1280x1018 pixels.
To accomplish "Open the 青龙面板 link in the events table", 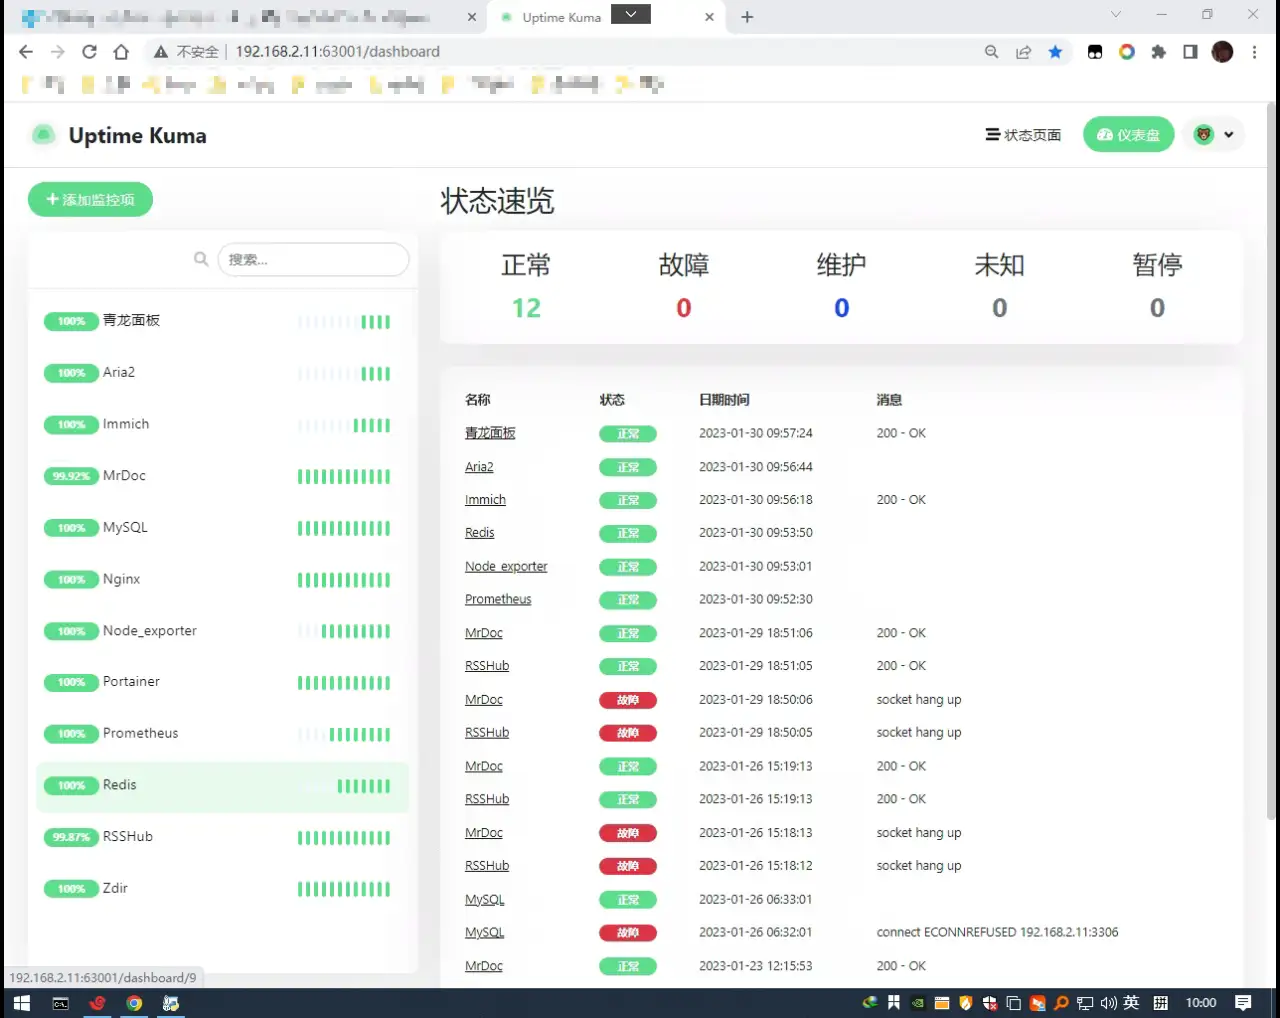I will coord(490,433).
